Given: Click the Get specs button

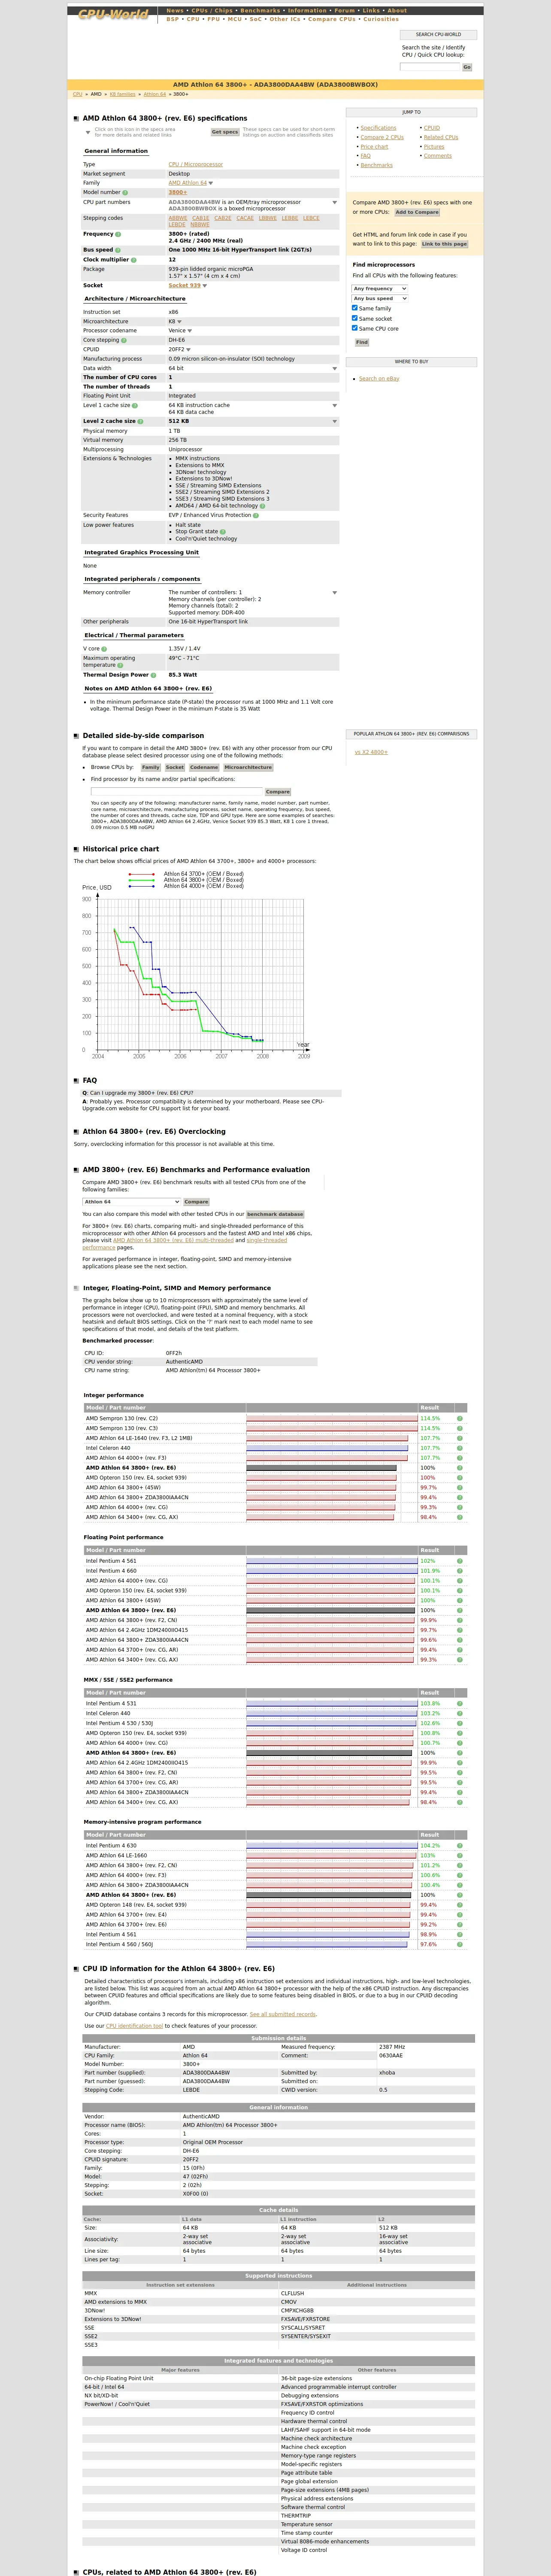Looking at the screenshot, I should coord(225,132).
